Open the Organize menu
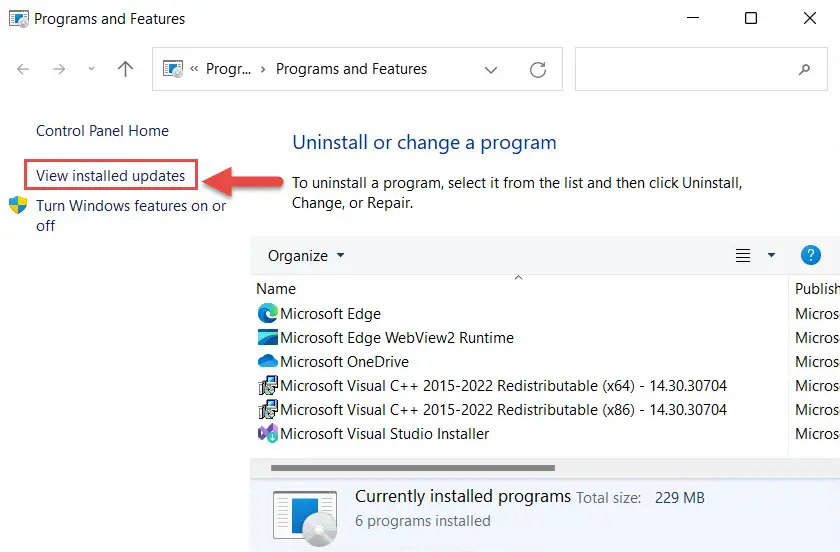 (x=306, y=256)
